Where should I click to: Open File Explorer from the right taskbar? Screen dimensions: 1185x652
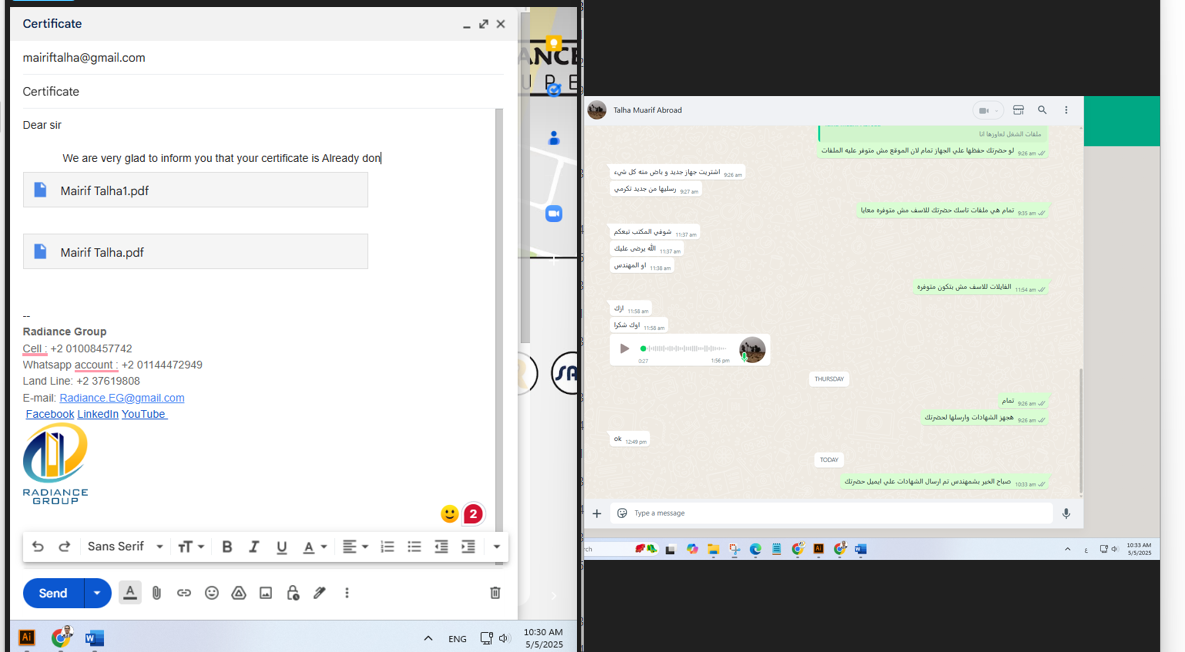(x=713, y=549)
